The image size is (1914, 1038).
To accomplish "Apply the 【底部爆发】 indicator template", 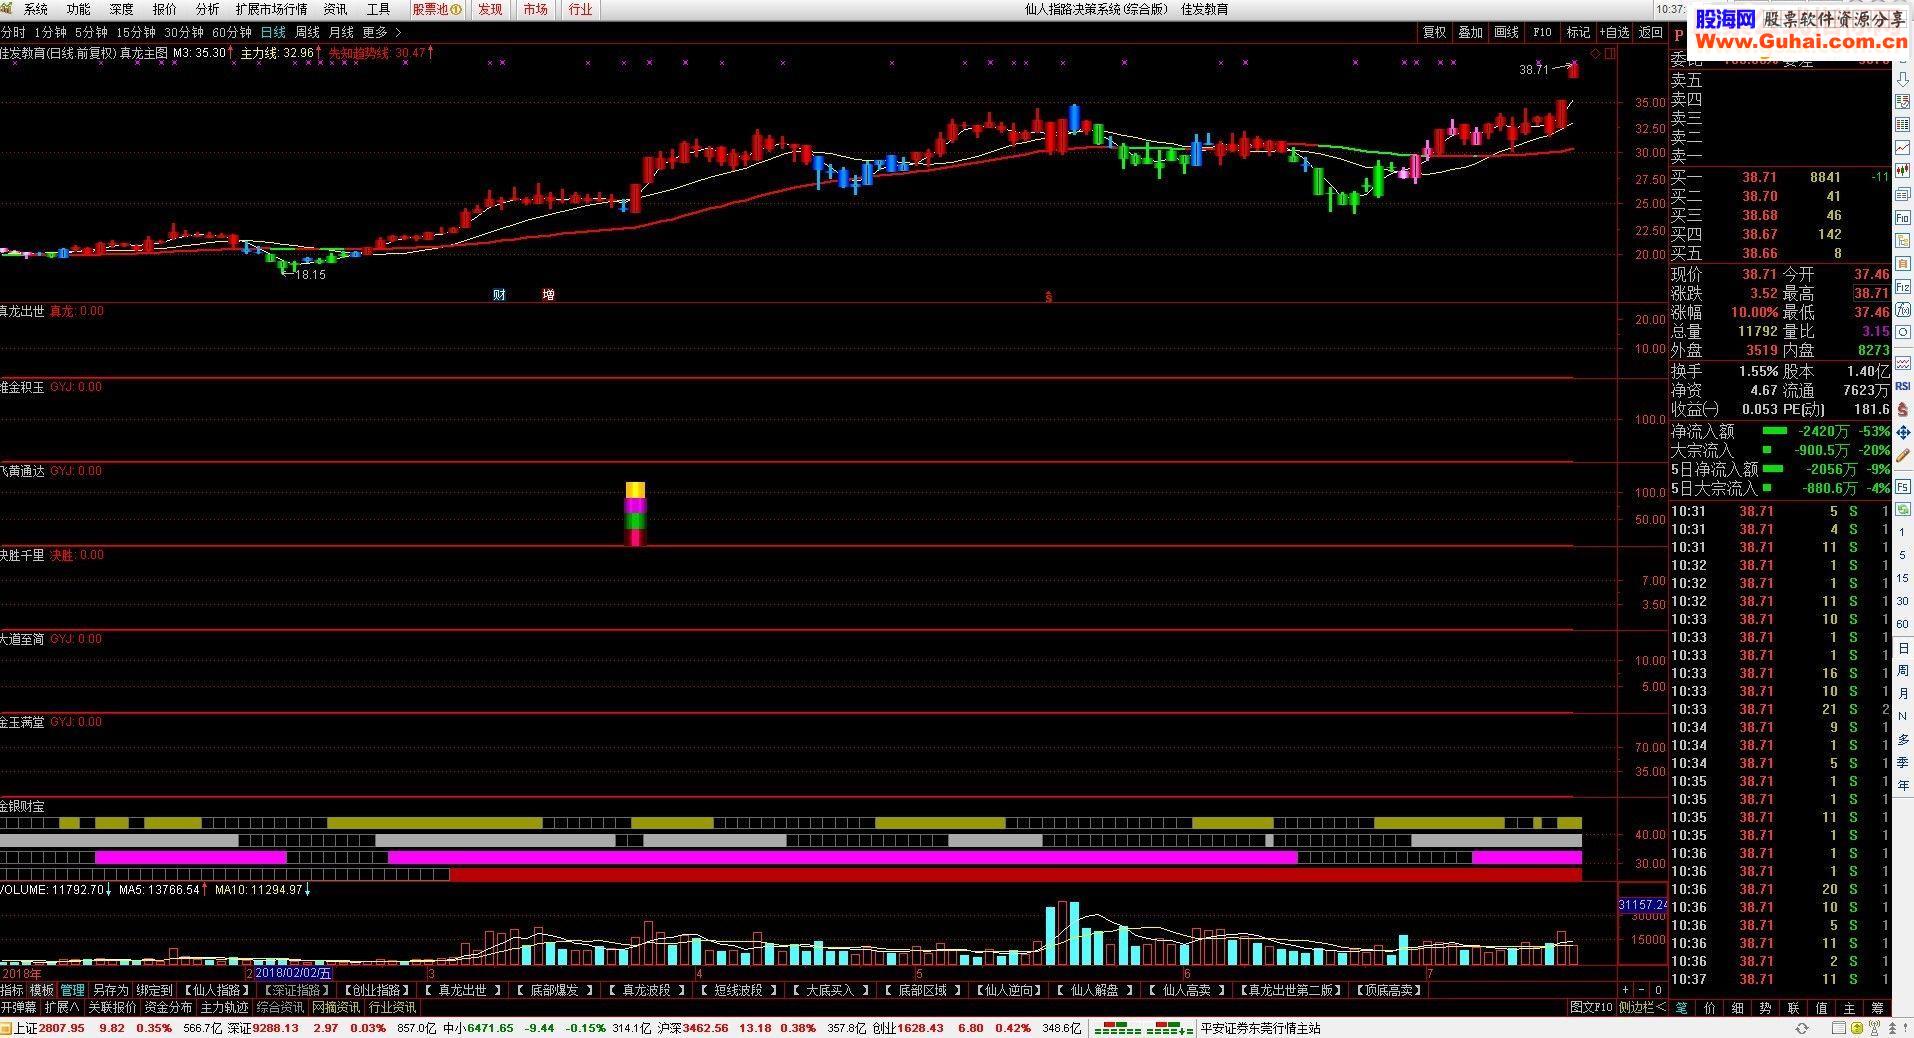I will click(x=554, y=990).
